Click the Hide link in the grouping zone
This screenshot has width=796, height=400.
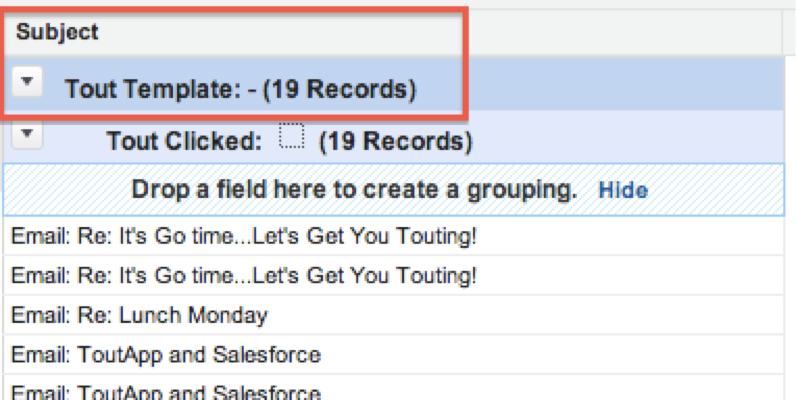(622, 190)
